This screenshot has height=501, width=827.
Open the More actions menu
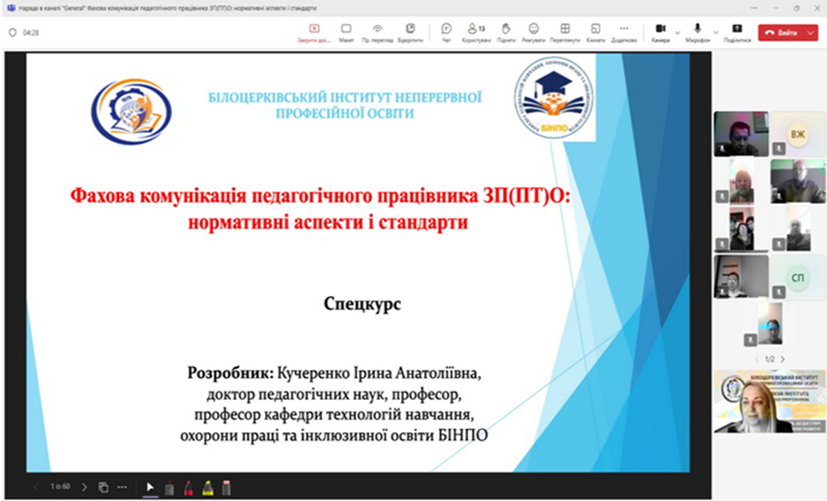[x=624, y=32]
